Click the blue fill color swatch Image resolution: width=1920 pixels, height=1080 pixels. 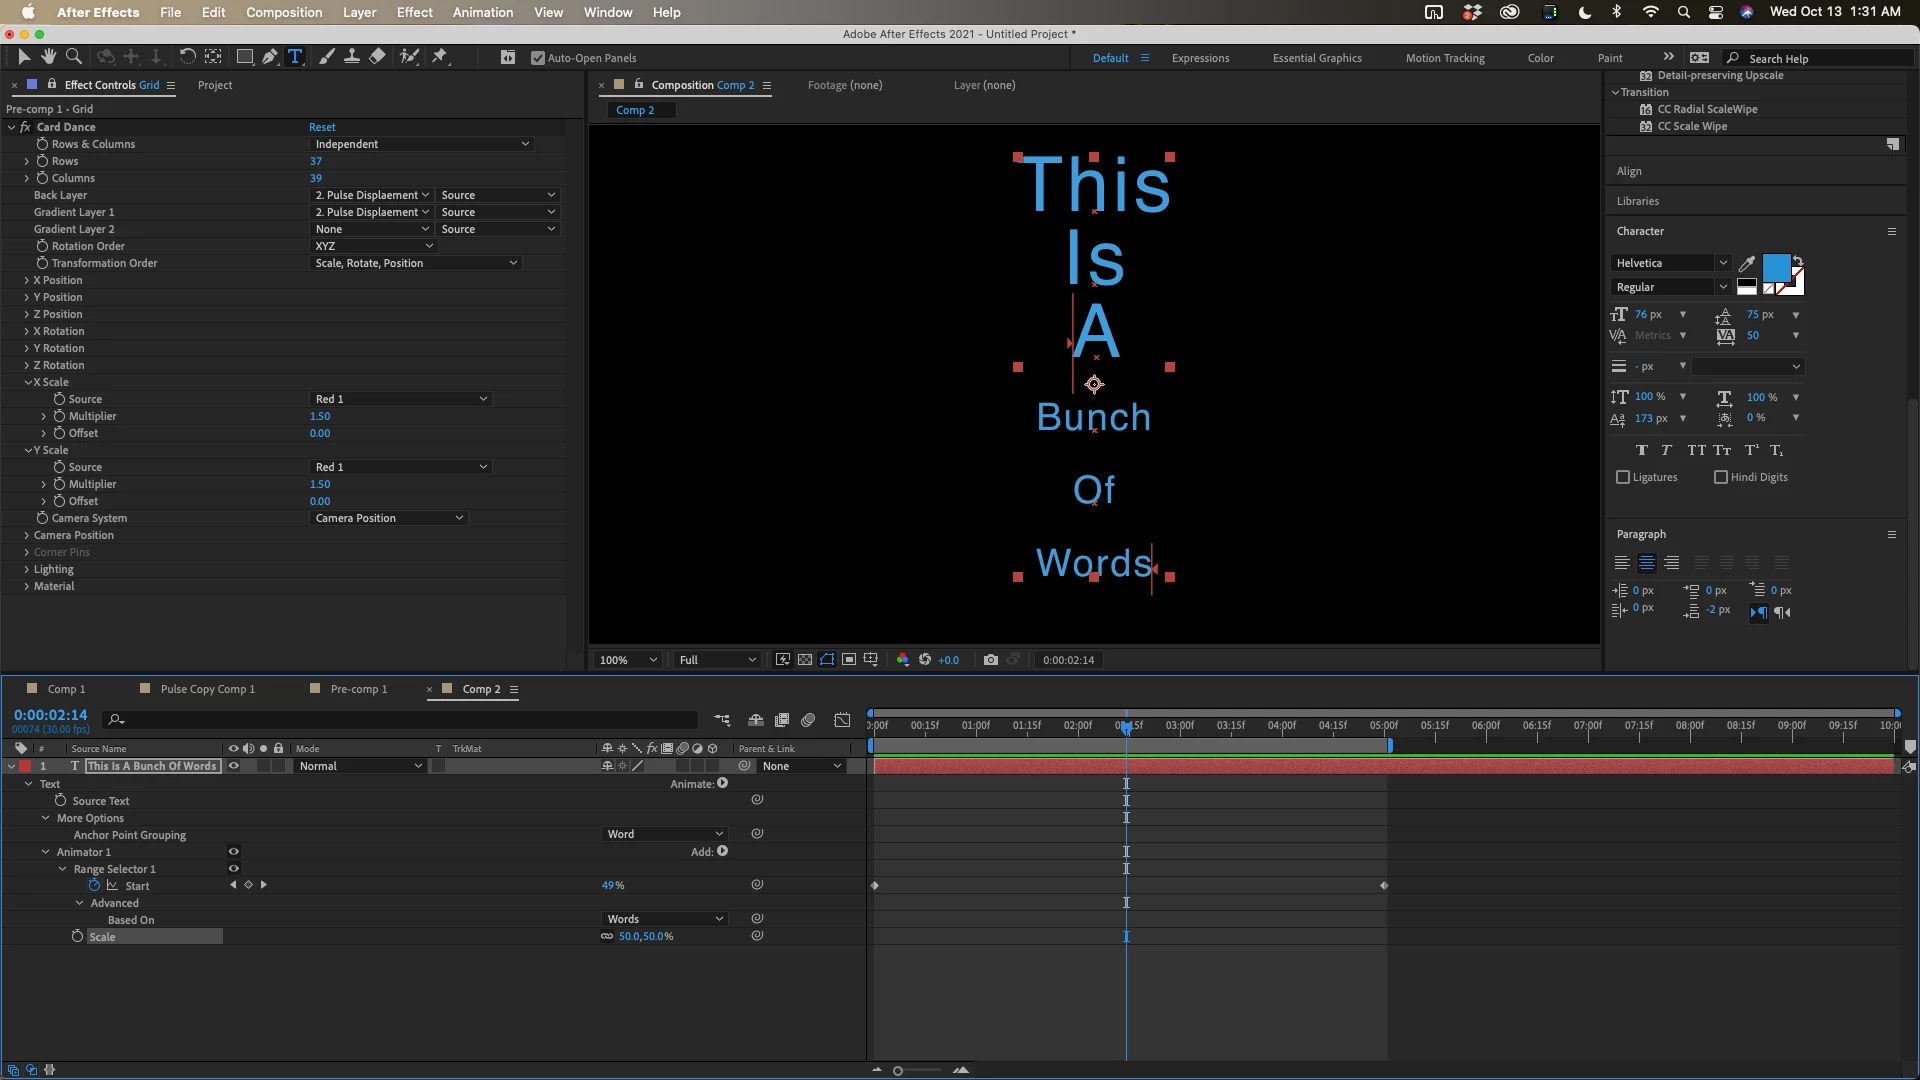coord(1776,267)
